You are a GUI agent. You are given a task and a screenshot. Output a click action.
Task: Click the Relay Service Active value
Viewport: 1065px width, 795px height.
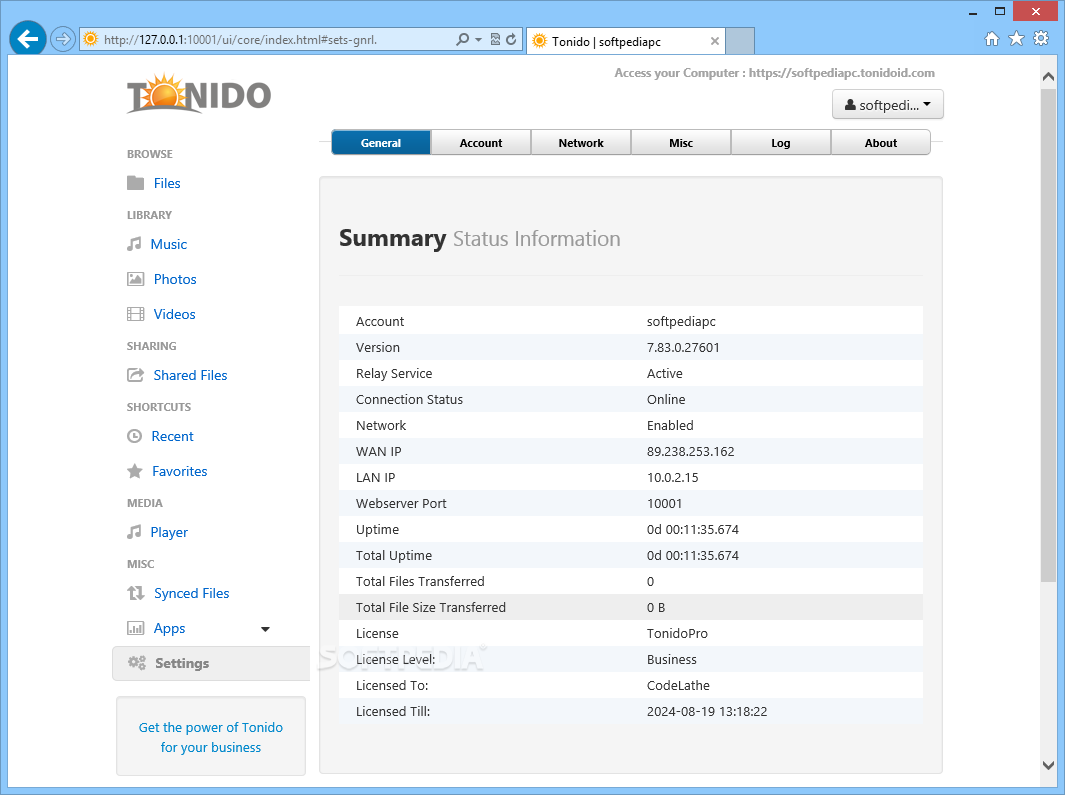pos(664,373)
